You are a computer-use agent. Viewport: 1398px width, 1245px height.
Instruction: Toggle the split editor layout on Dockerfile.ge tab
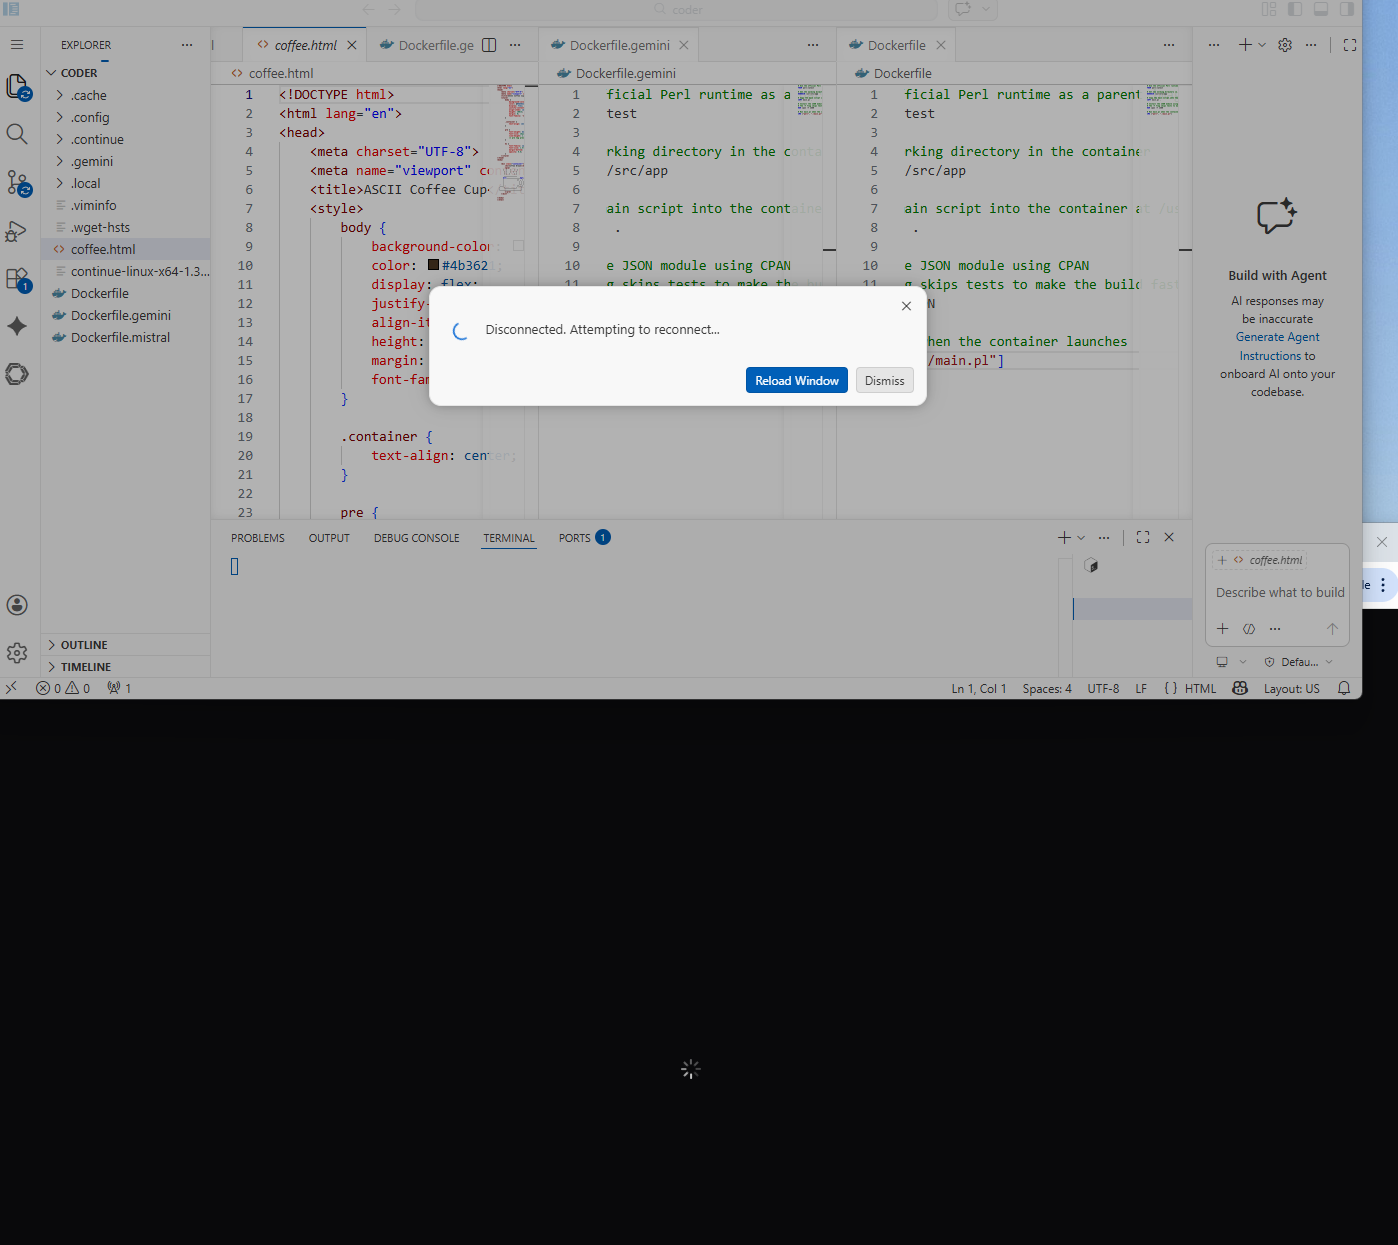488,44
